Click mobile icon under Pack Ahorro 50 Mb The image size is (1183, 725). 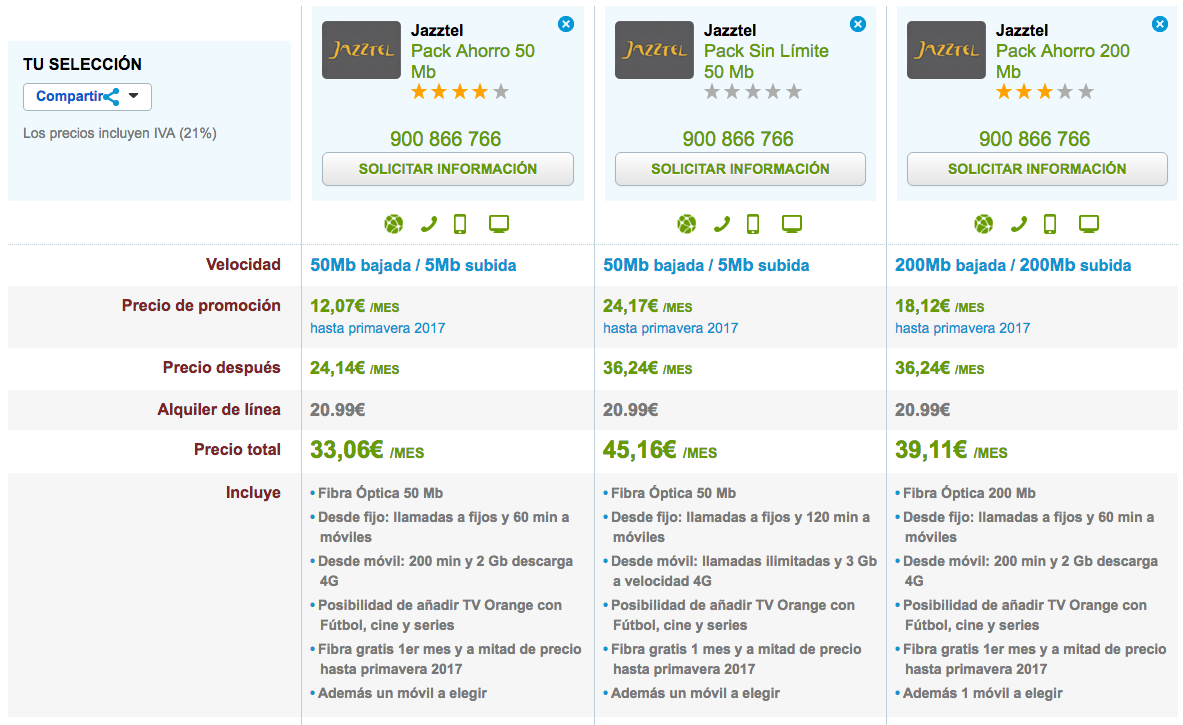click(x=460, y=224)
